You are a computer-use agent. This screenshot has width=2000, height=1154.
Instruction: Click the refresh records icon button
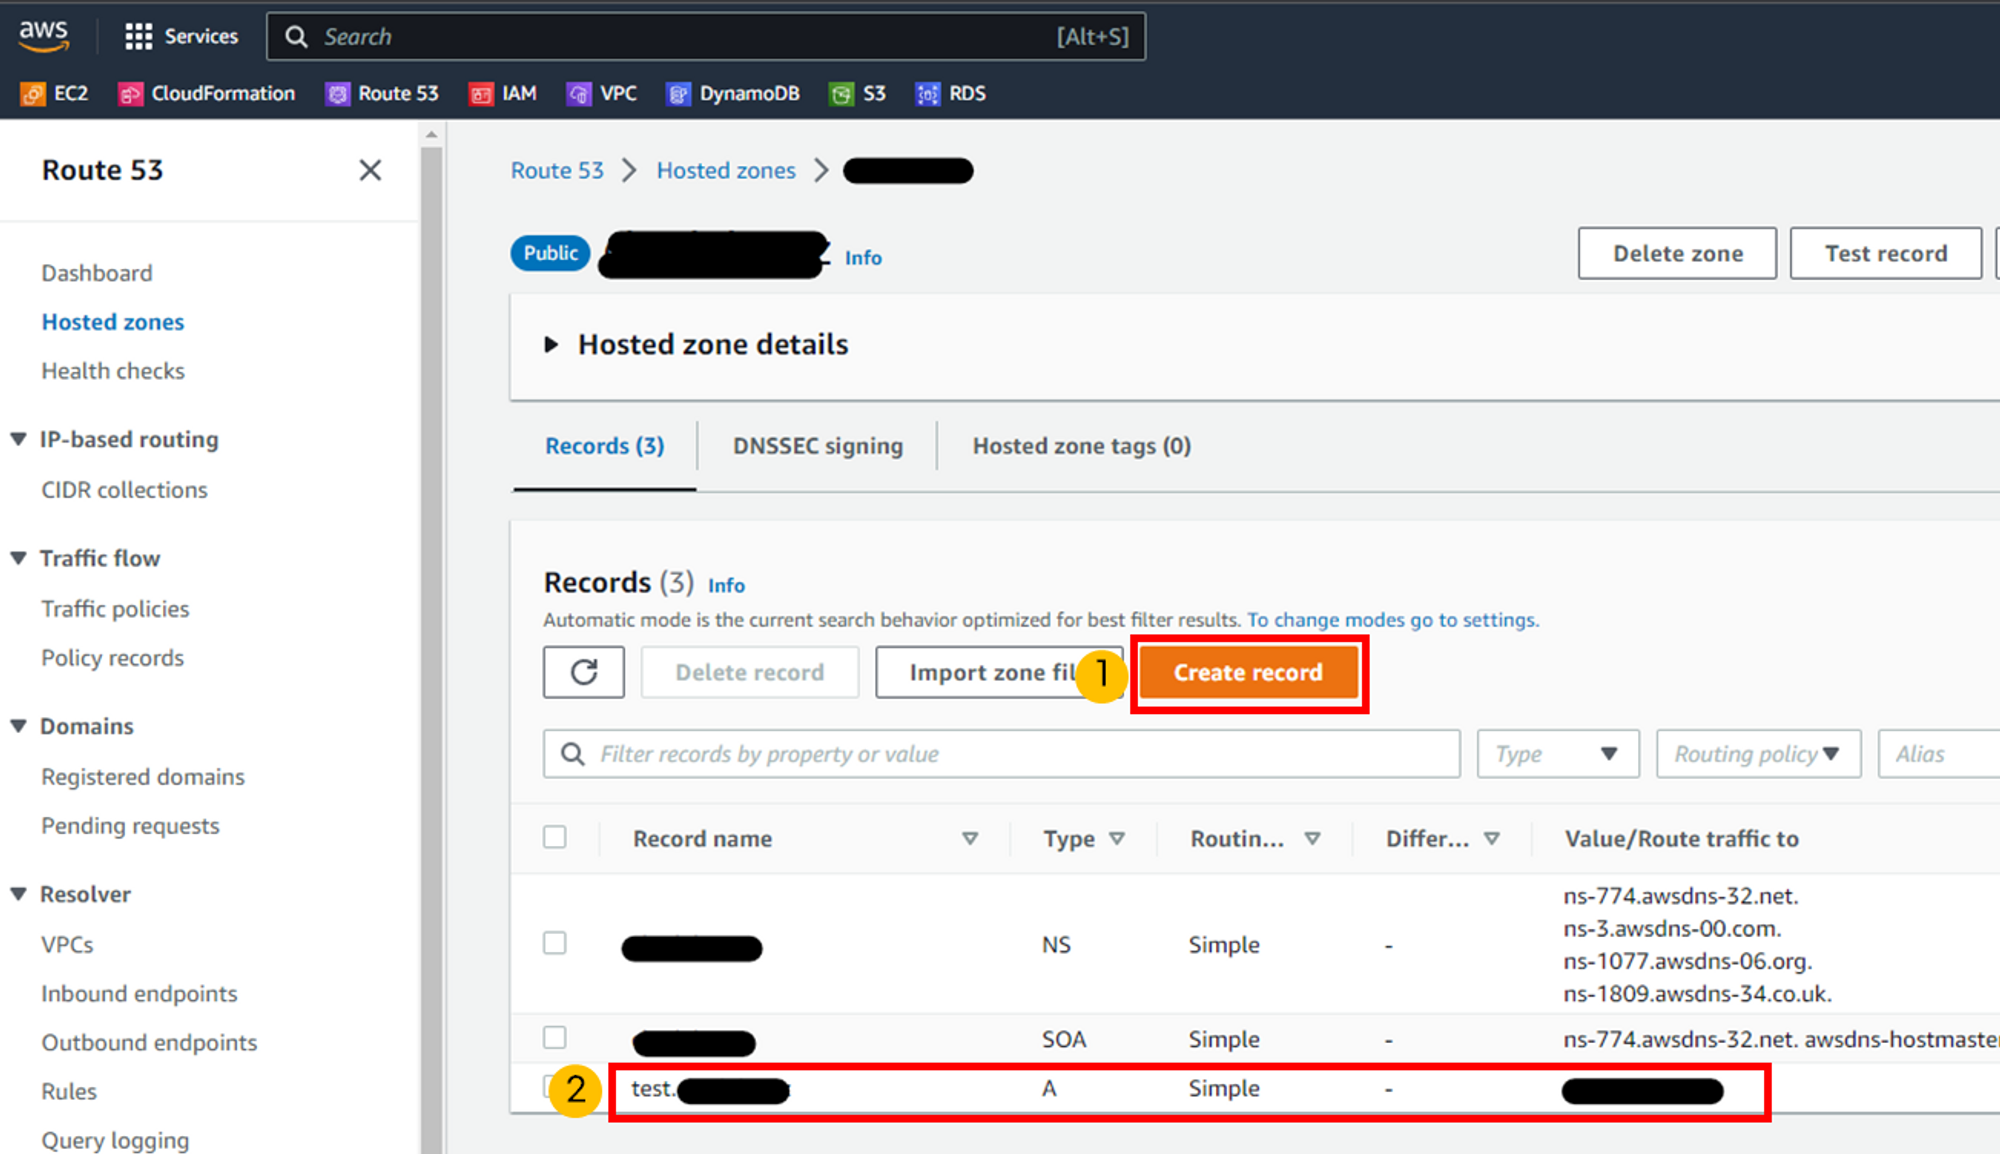[x=584, y=672]
